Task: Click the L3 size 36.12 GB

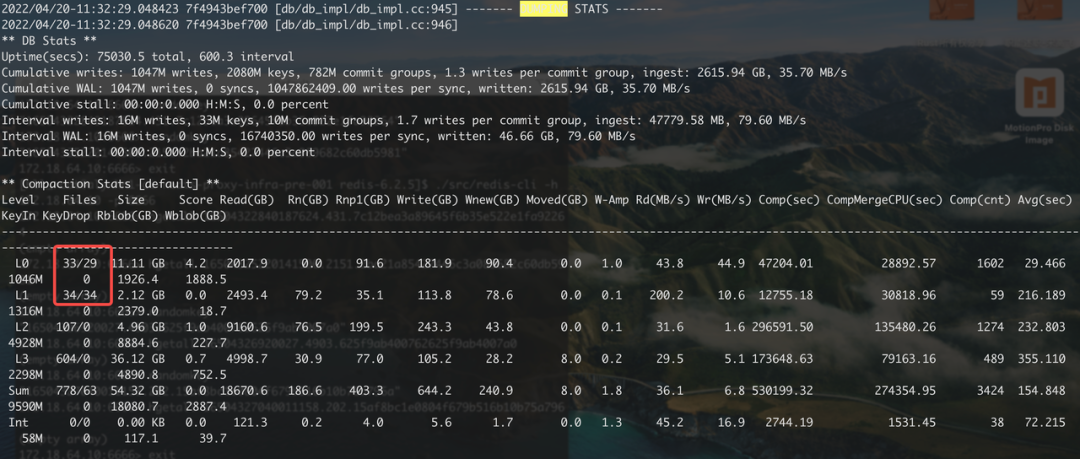Action: click(138, 358)
